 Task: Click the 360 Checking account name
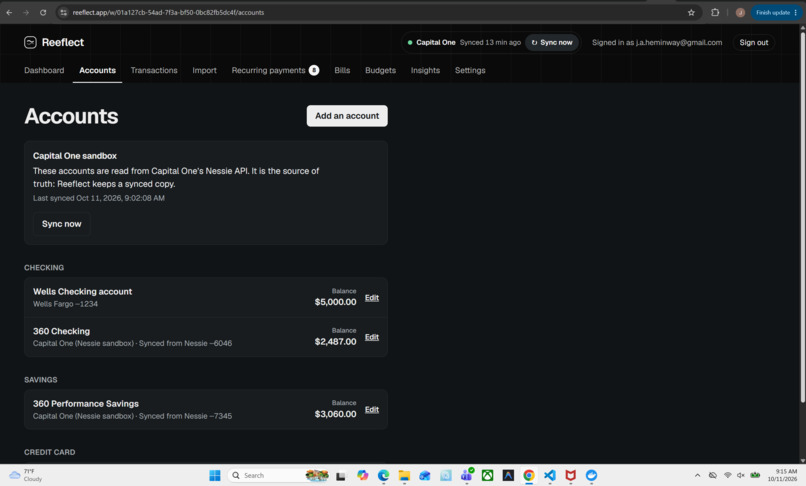pyautogui.click(x=61, y=331)
